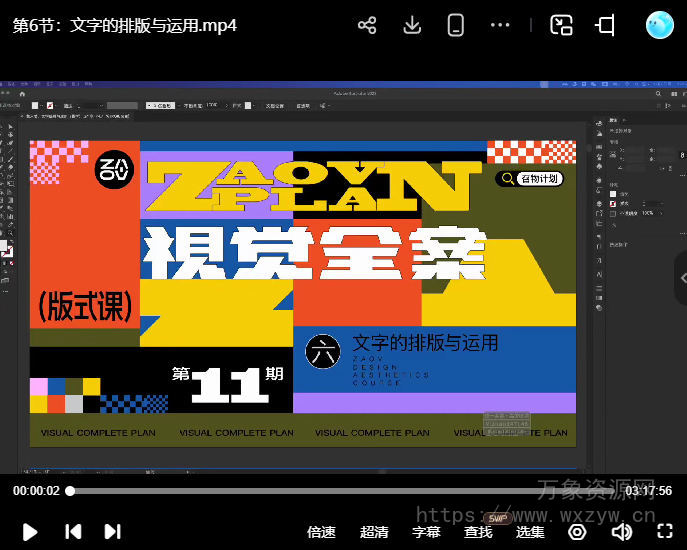This screenshot has width=687, height=550.
Task: Open the 选集 episode list
Action: 531,532
